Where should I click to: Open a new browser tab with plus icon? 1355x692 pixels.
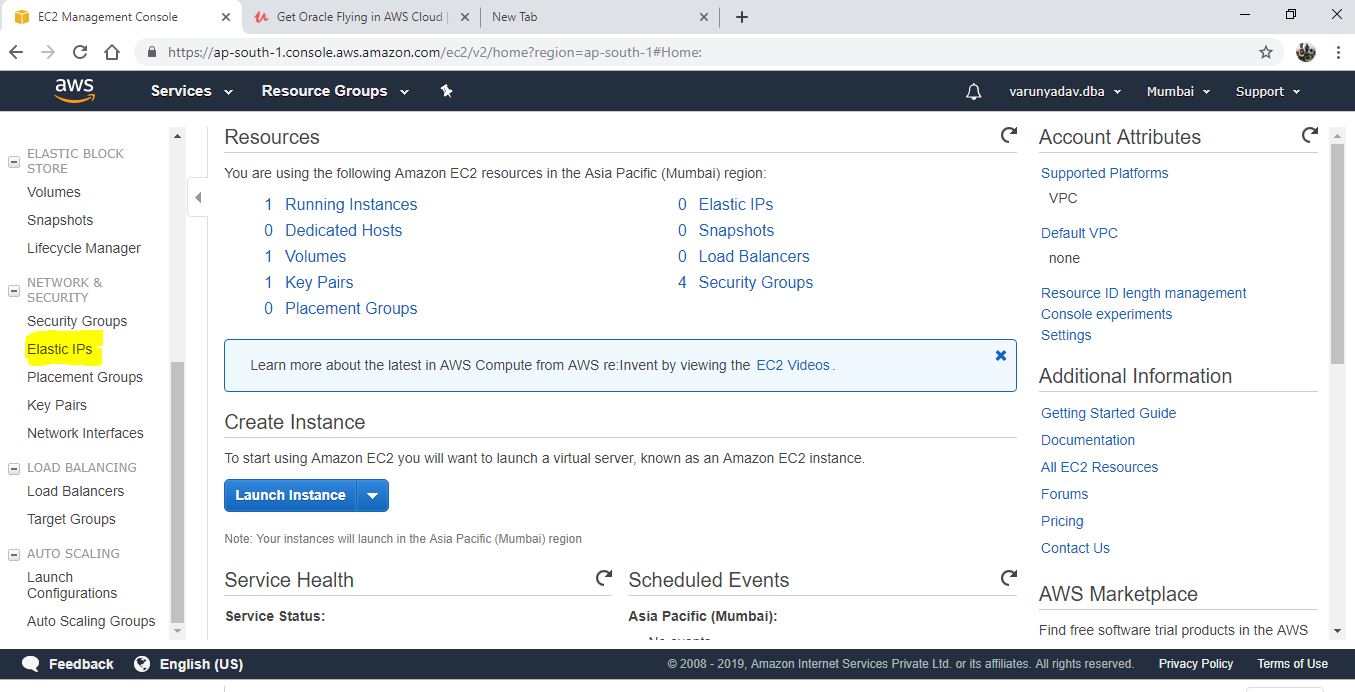741,17
